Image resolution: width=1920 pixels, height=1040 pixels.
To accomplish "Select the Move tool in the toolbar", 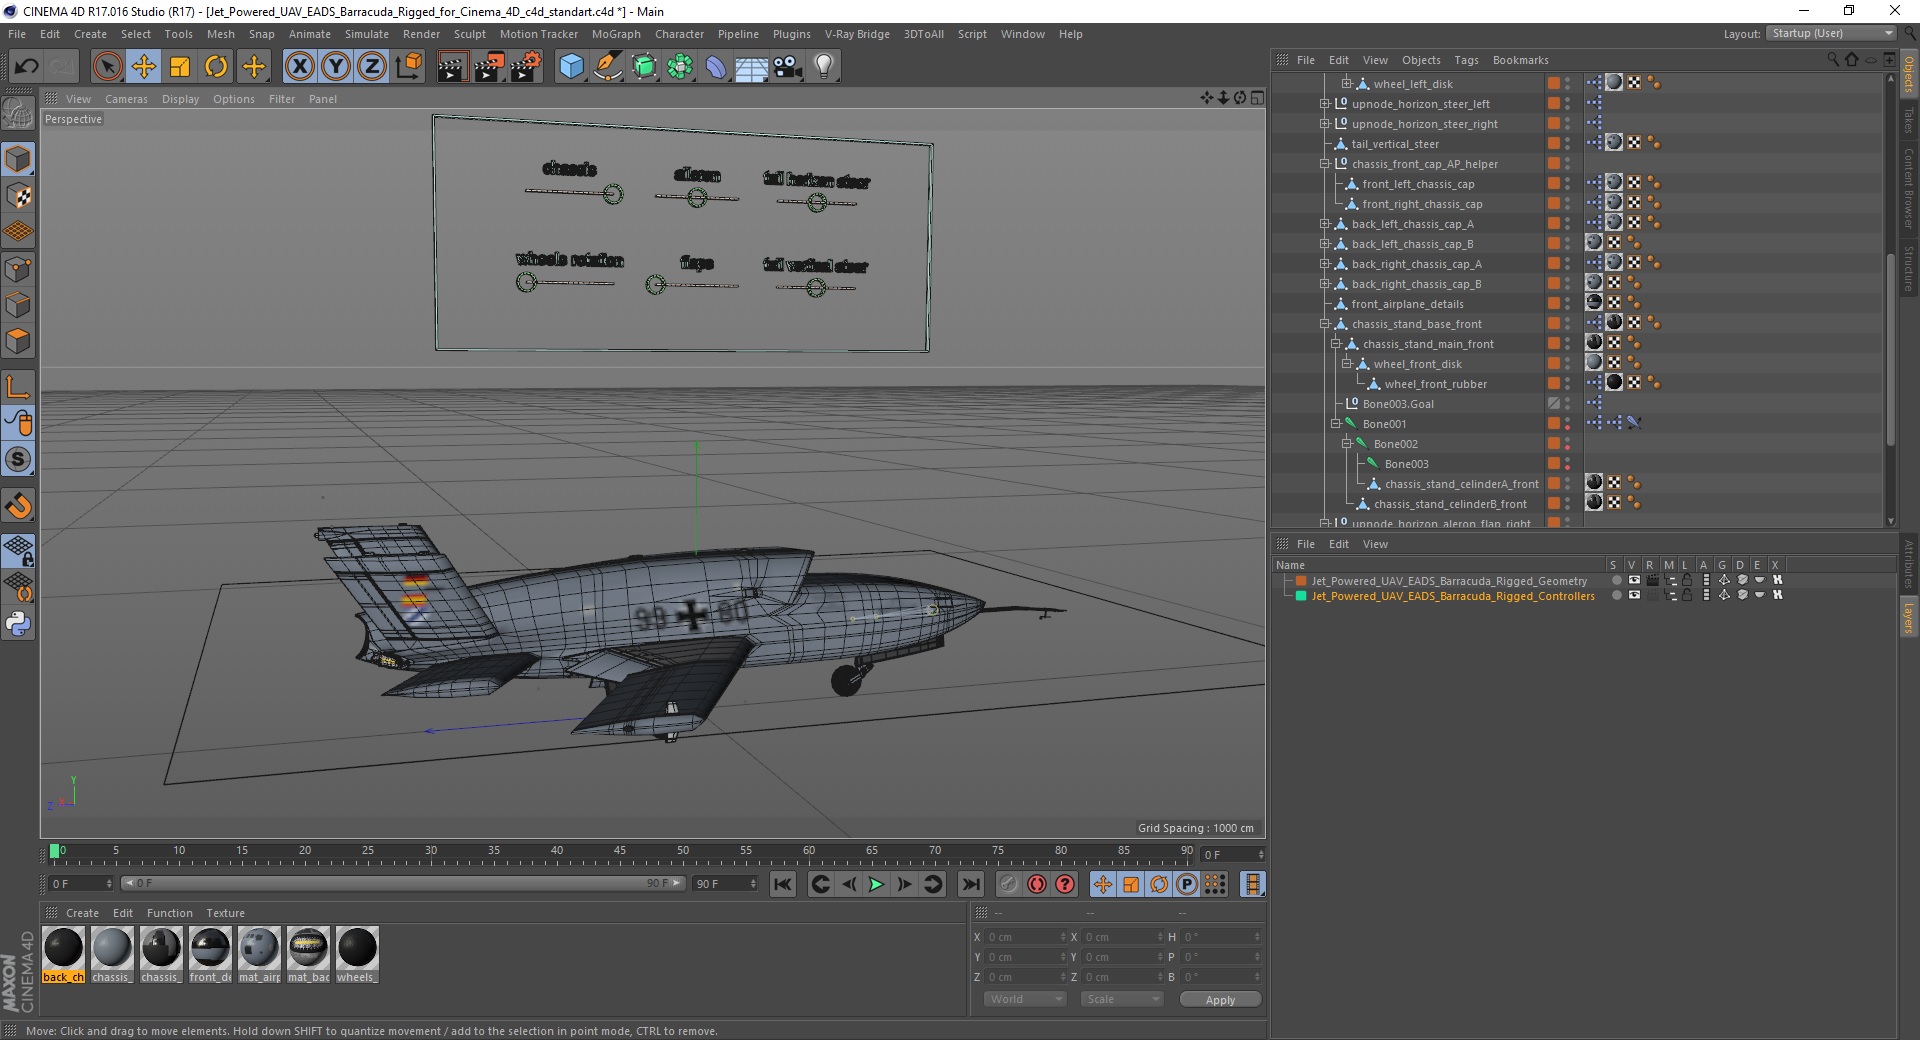I will pyautogui.click(x=144, y=67).
